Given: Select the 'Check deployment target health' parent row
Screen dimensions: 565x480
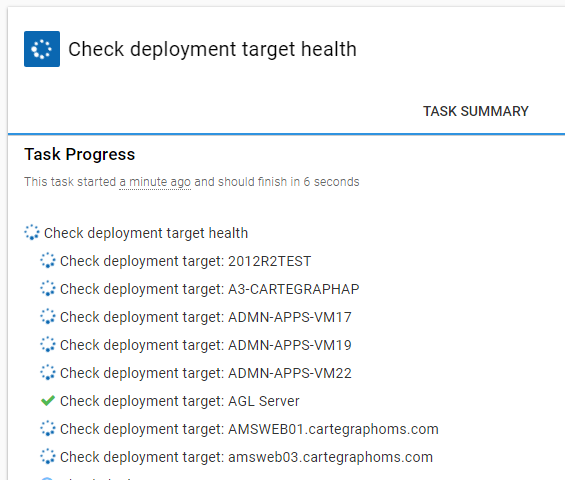Looking at the screenshot, I should tap(146, 233).
